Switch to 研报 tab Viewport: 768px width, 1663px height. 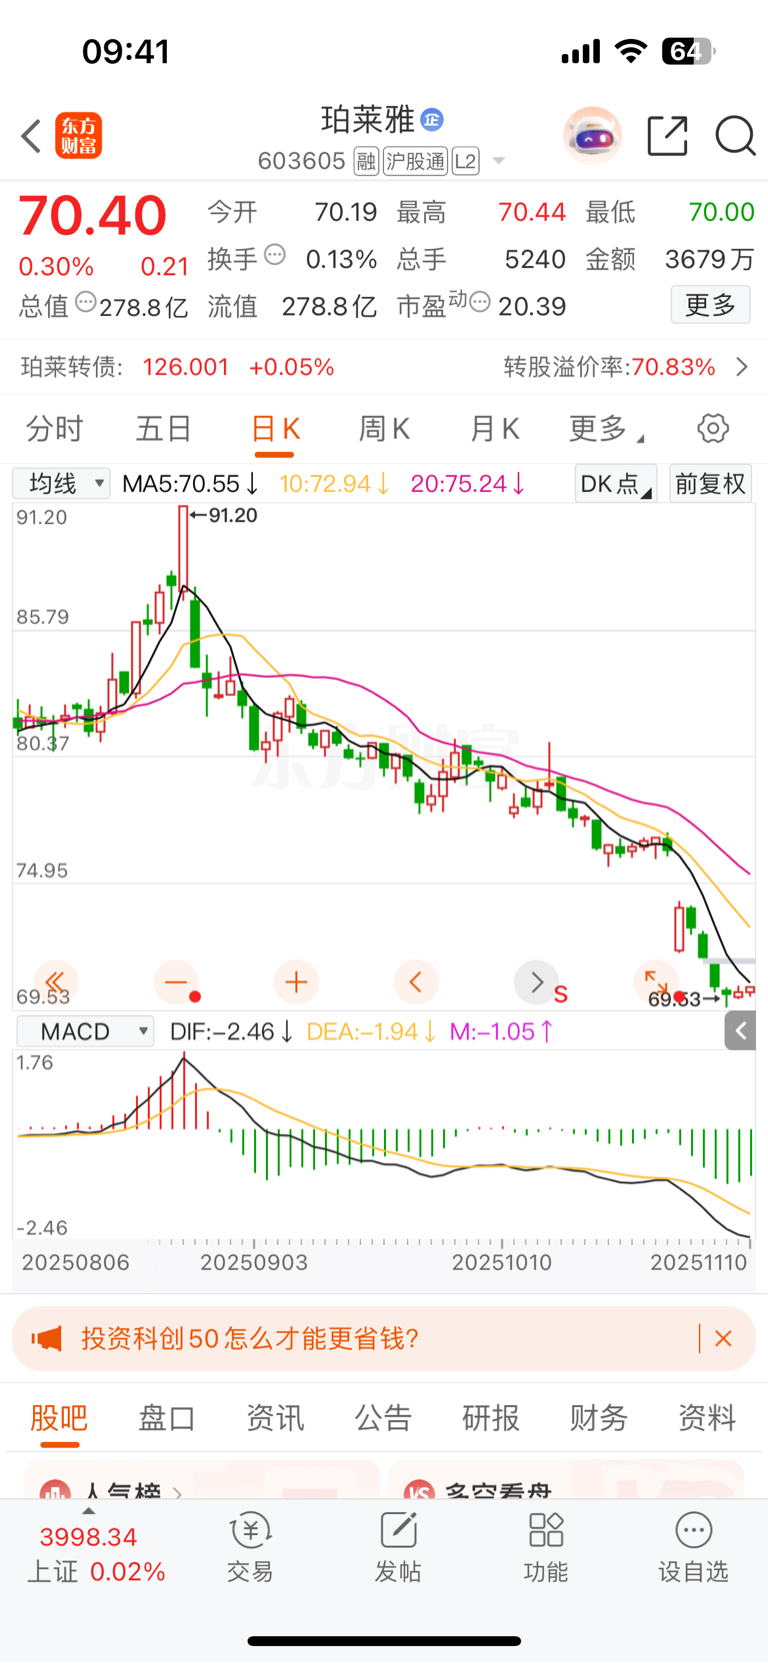tap(491, 1417)
